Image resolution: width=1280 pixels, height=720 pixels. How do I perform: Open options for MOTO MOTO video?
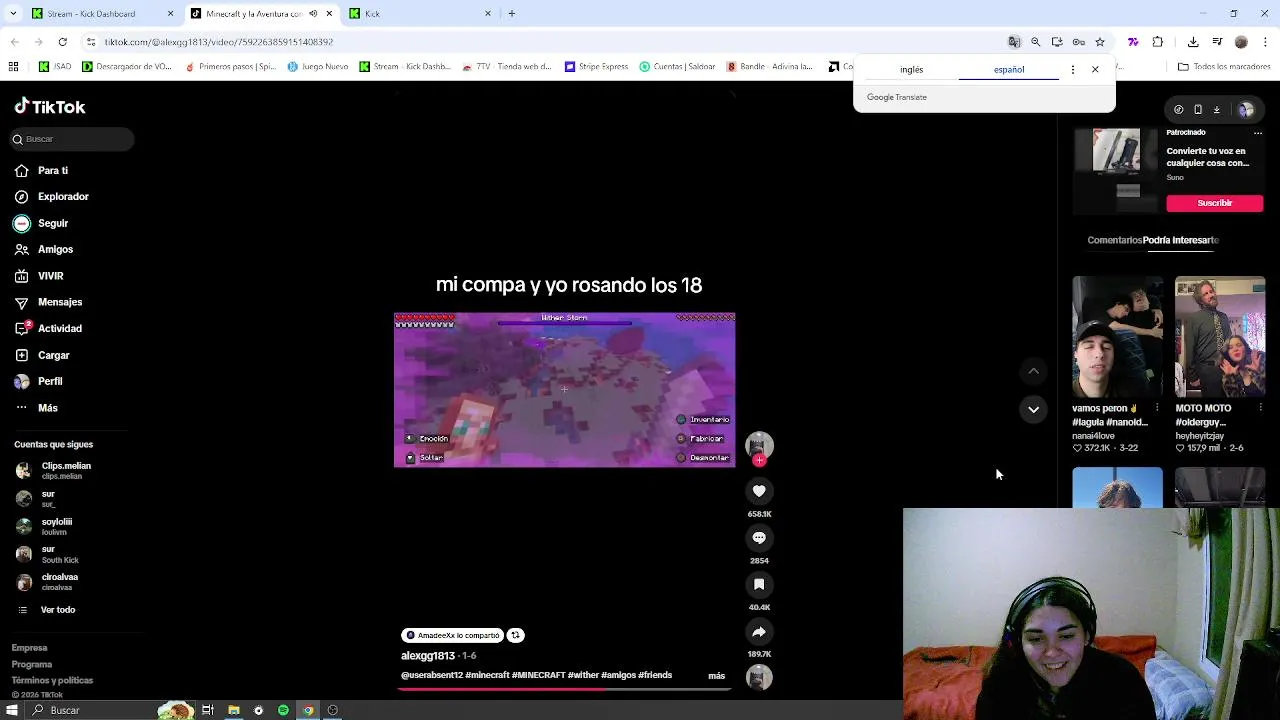pos(1260,408)
